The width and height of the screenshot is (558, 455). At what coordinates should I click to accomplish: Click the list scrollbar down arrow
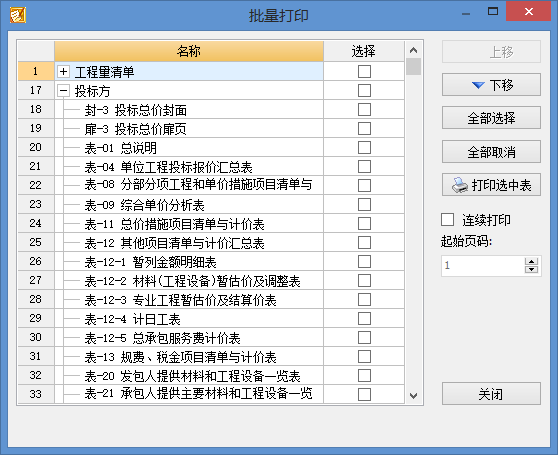click(x=413, y=396)
